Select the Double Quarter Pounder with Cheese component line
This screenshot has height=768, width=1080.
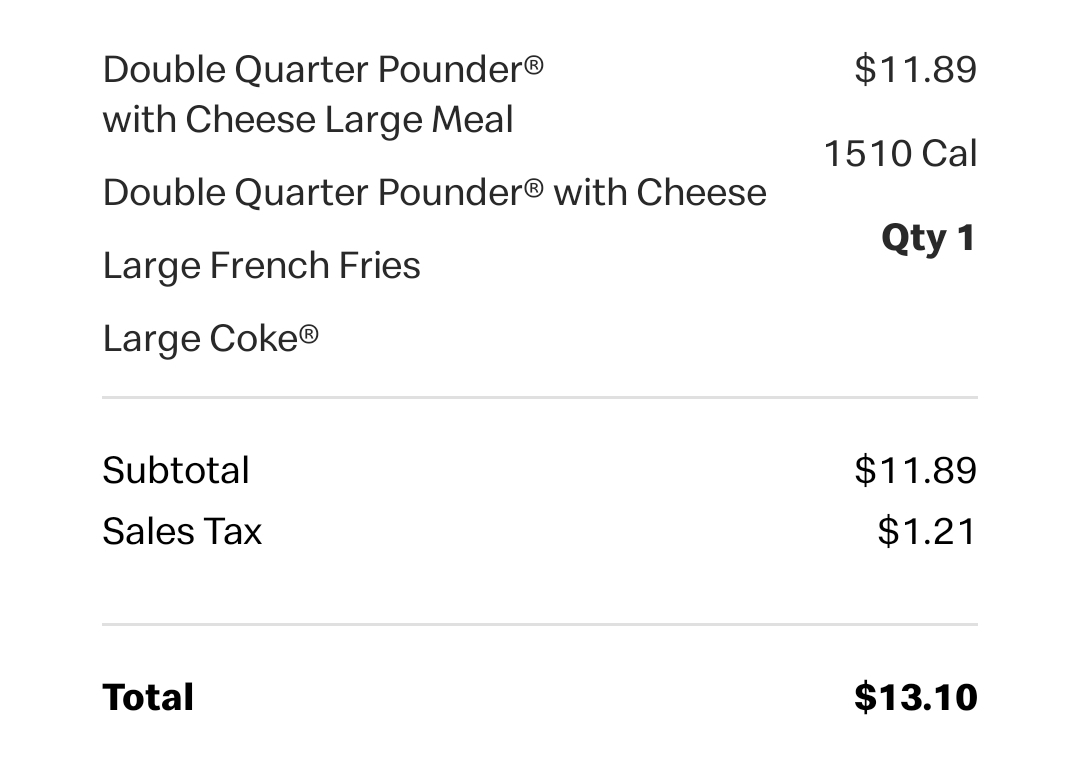point(435,192)
